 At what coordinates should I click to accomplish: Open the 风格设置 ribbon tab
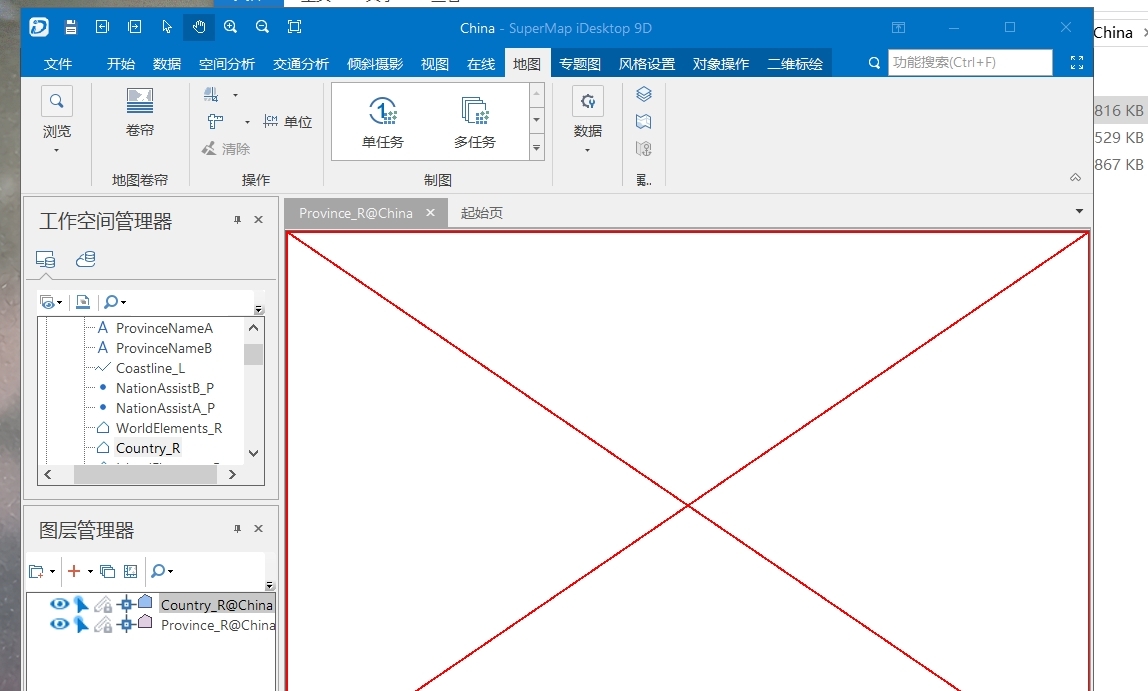pyautogui.click(x=647, y=64)
